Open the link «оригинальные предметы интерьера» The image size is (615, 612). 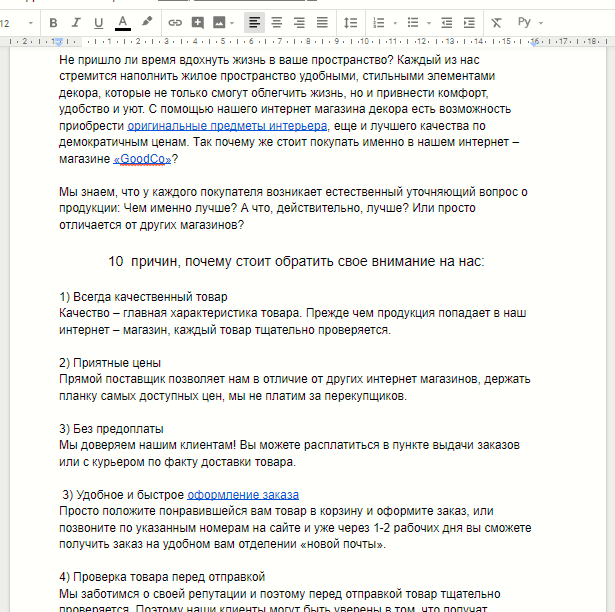point(227,126)
